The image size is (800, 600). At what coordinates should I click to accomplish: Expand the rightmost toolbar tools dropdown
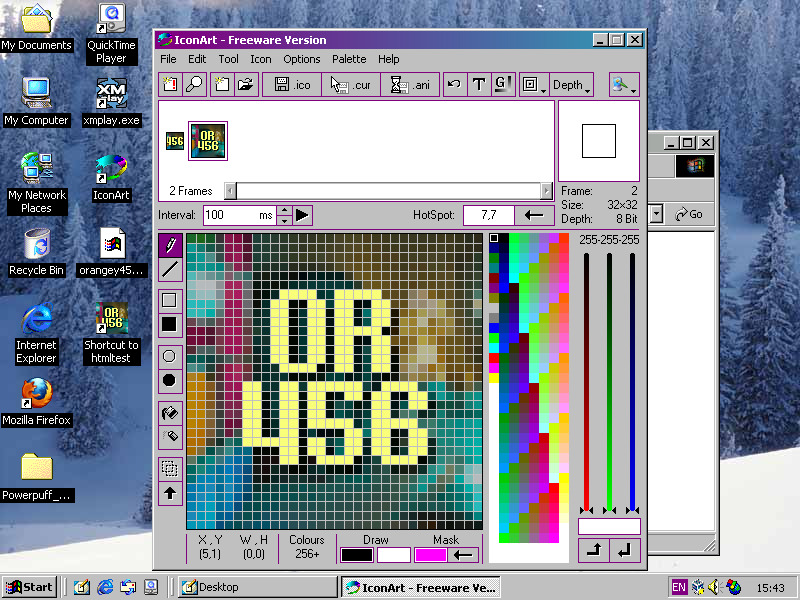[x=624, y=85]
